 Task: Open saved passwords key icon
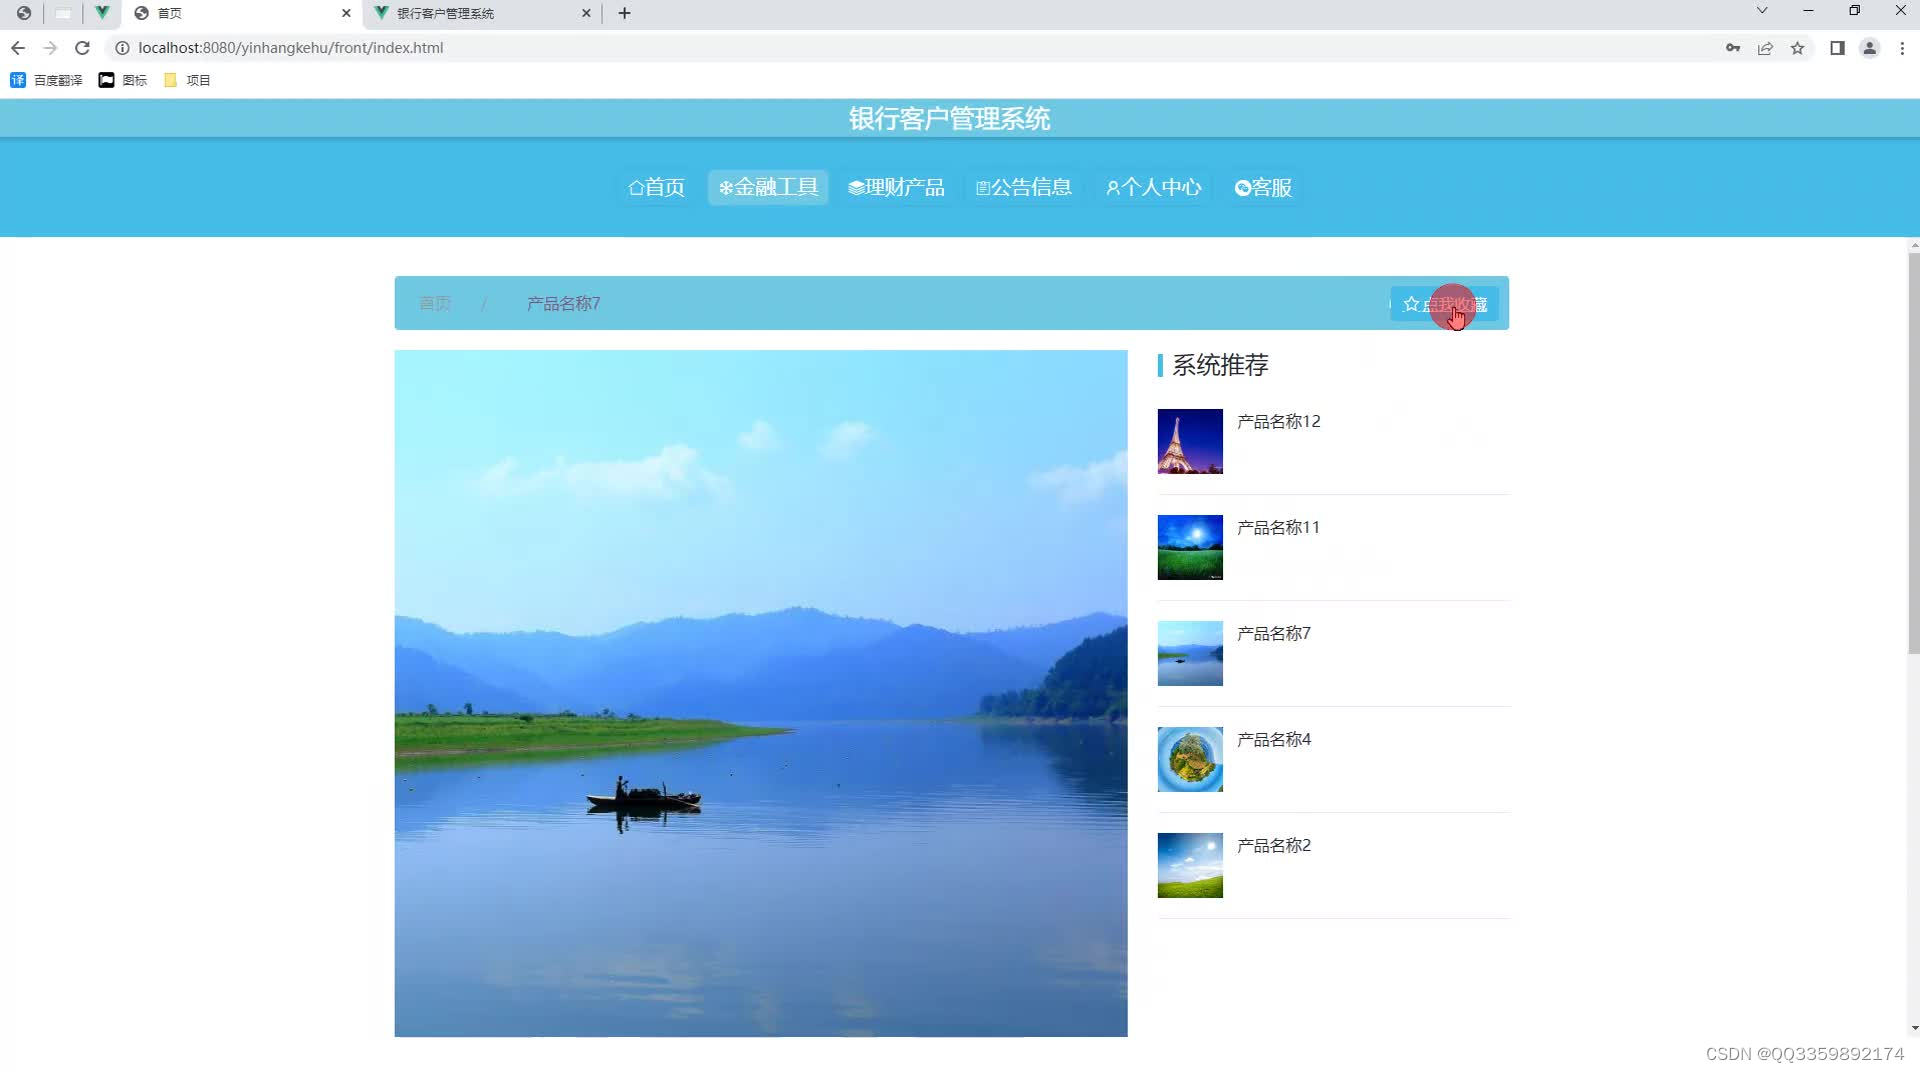click(1733, 48)
